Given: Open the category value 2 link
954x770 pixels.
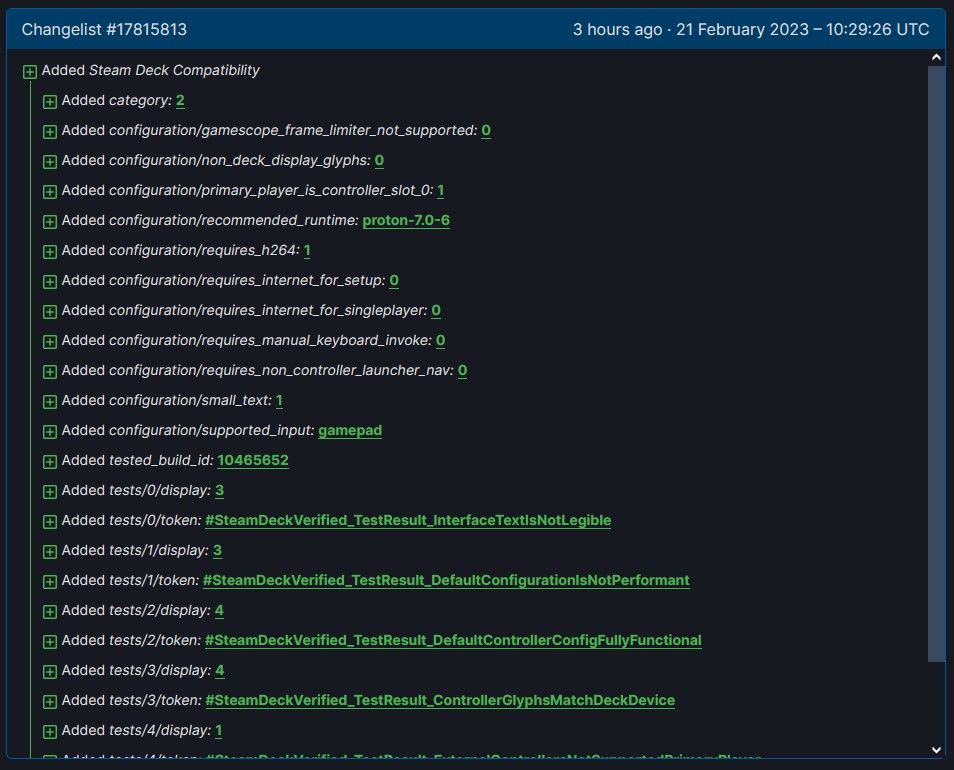Looking at the screenshot, I should (x=180, y=100).
